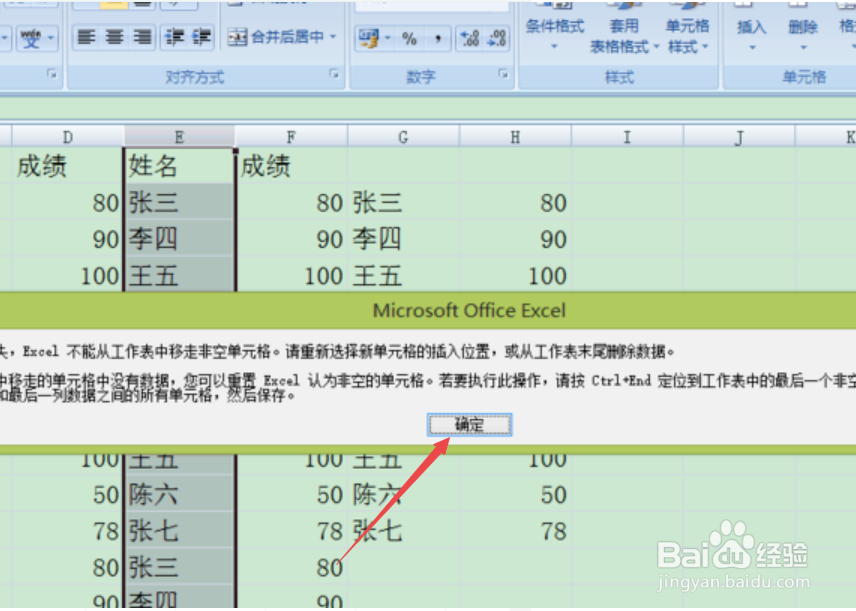The image size is (856, 611).
Task: Select the 50 cell in column H
Action: pyautogui.click(x=515, y=494)
